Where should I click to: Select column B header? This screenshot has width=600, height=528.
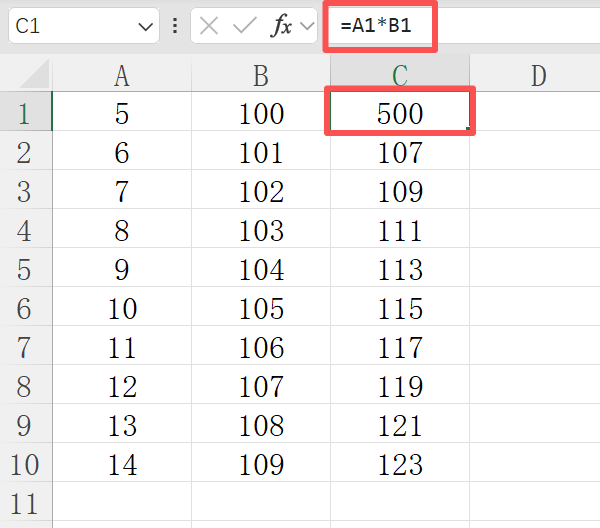click(261, 76)
